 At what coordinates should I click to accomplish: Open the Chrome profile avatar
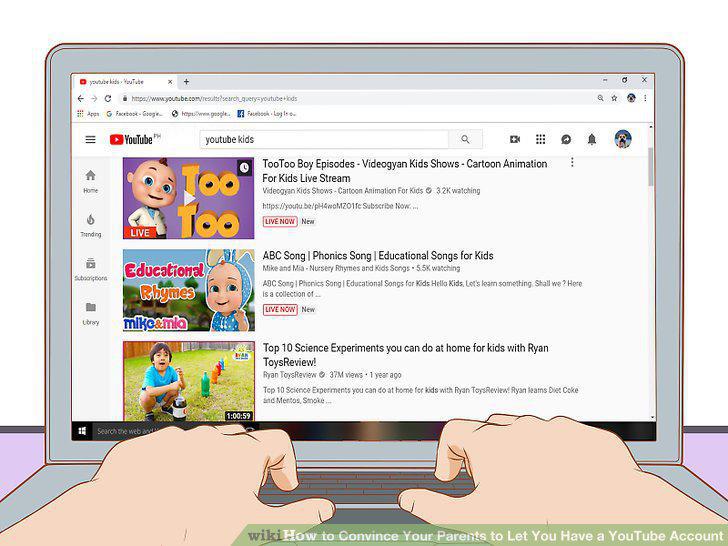(x=631, y=98)
